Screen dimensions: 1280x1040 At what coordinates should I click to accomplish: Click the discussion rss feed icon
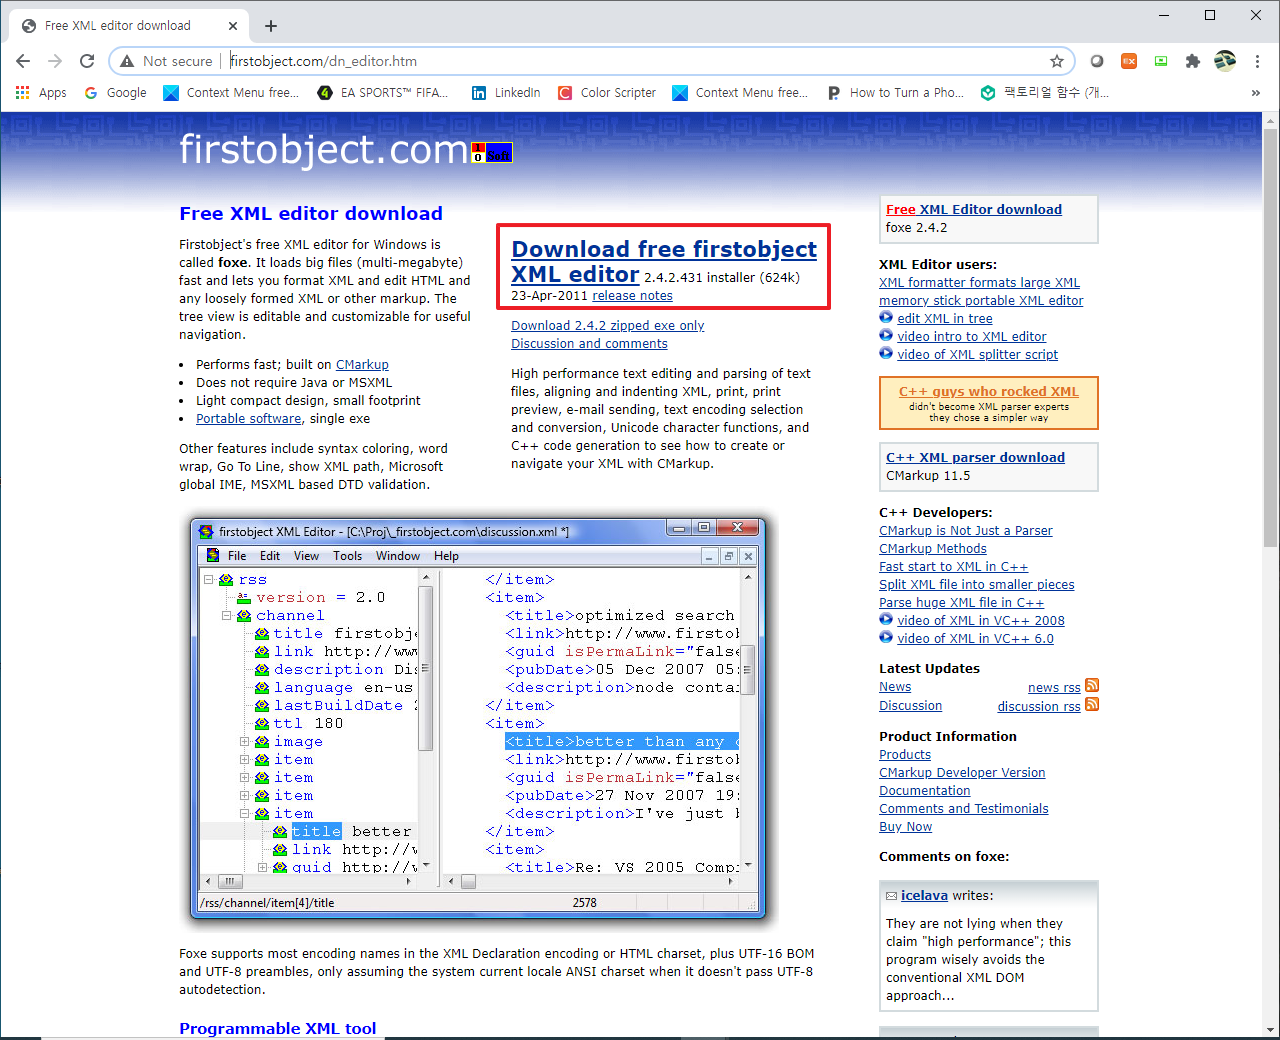(1092, 705)
